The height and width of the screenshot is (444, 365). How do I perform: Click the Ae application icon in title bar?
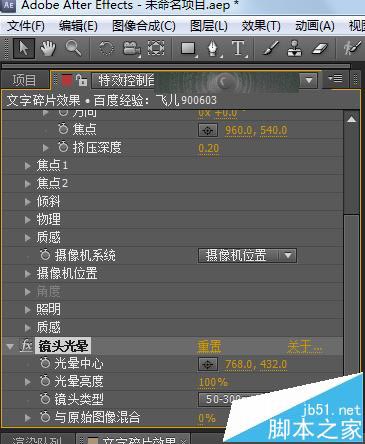(9, 6)
